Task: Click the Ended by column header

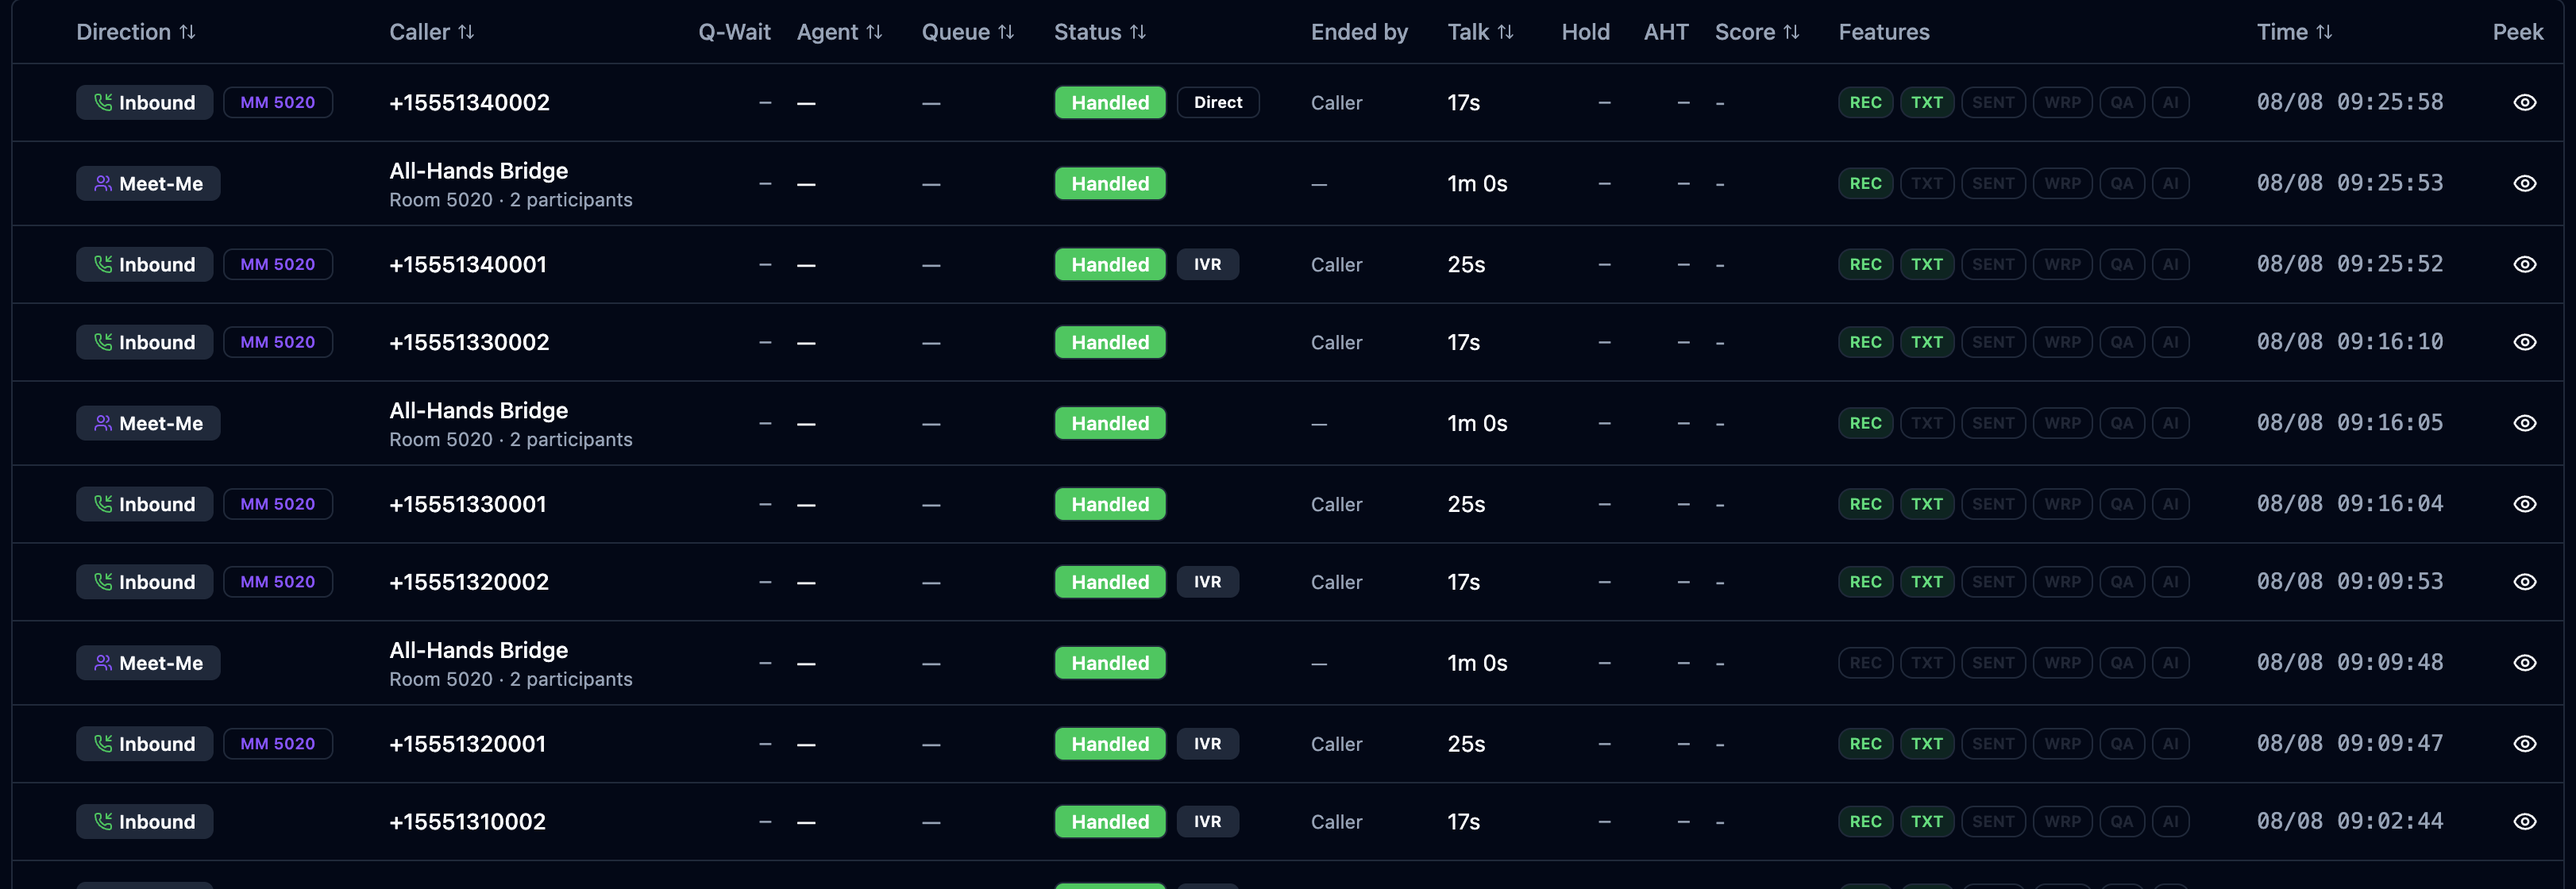Action: click(x=1359, y=32)
